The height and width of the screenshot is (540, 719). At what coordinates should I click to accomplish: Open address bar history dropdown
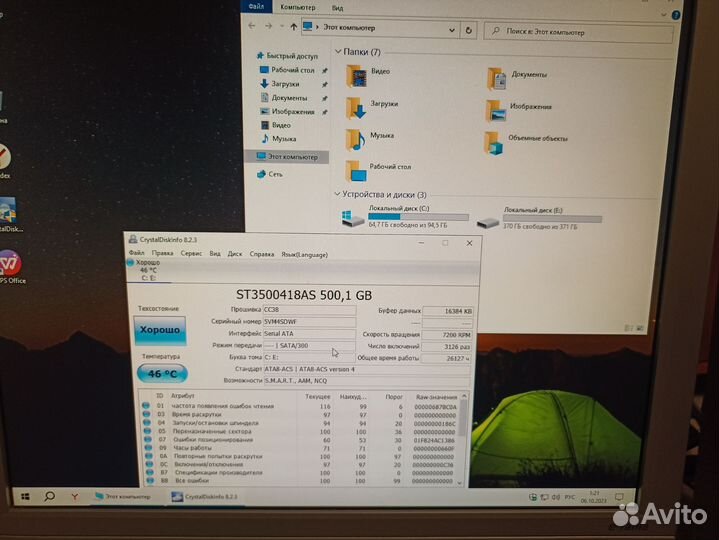point(452,30)
